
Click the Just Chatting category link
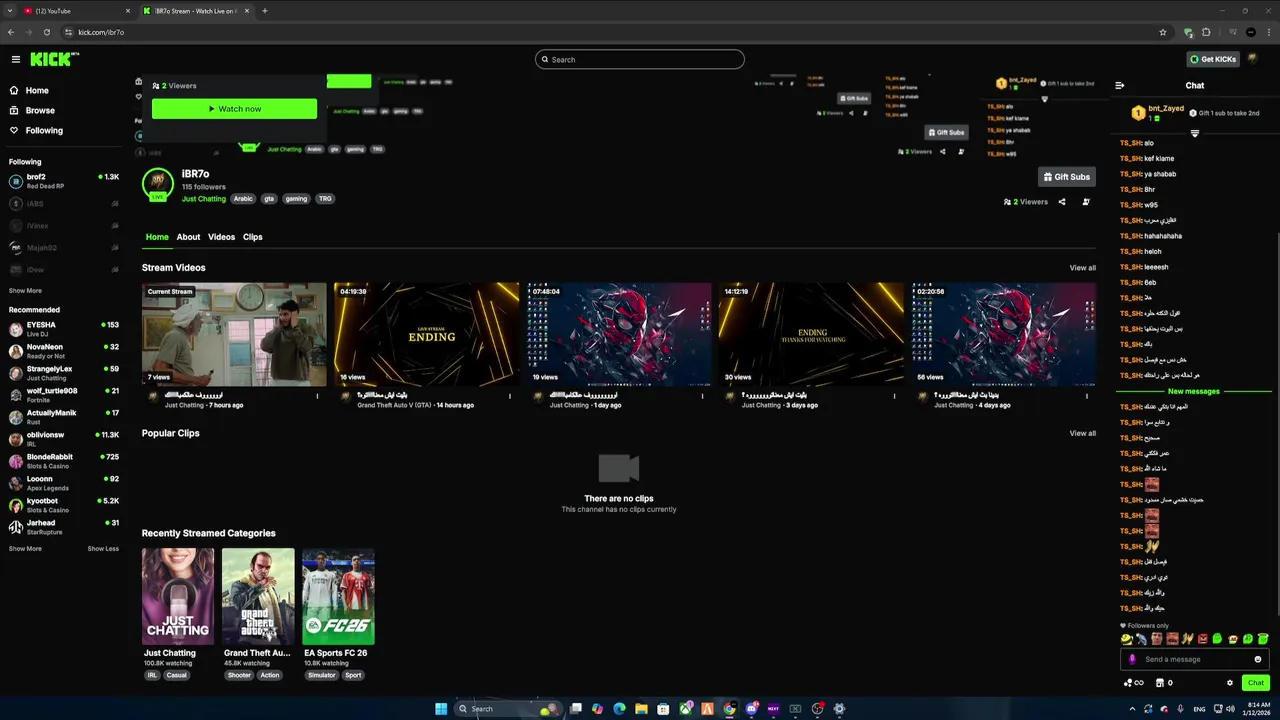[x=204, y=198]
